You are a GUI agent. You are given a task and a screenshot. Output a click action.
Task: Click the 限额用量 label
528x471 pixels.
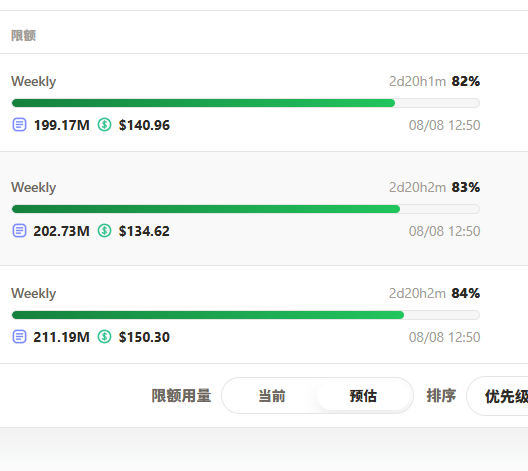coord(181,396)
